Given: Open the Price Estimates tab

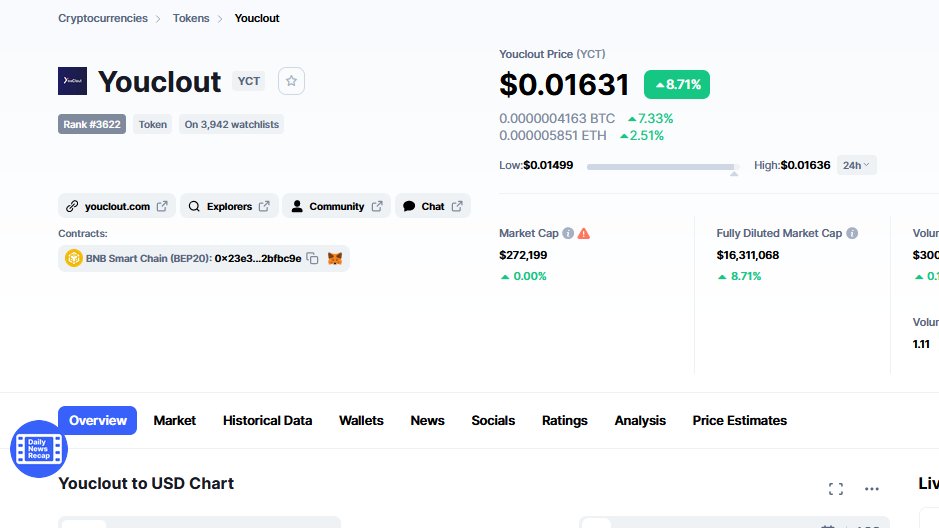Looking at the screenshot, I should pos(740,420).
